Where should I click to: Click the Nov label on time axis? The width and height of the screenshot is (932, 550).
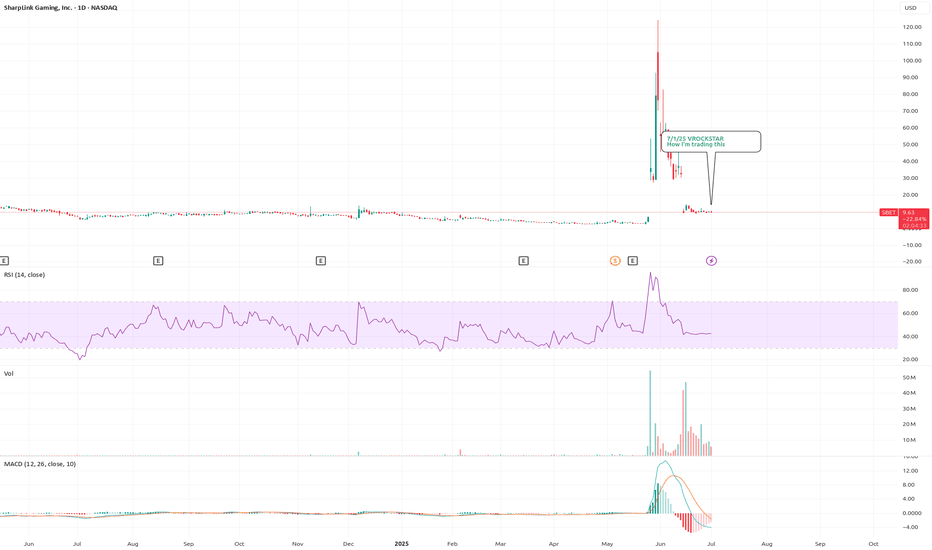(298, 543)
